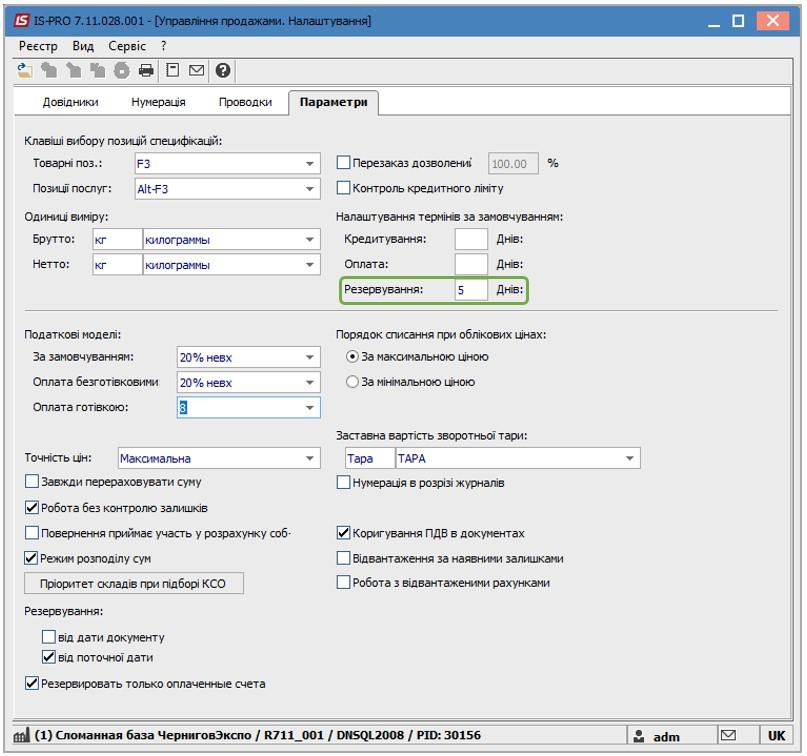Enable Робота з відвантаженими рахунками
The image size is (807, 756).
[343, 583]
